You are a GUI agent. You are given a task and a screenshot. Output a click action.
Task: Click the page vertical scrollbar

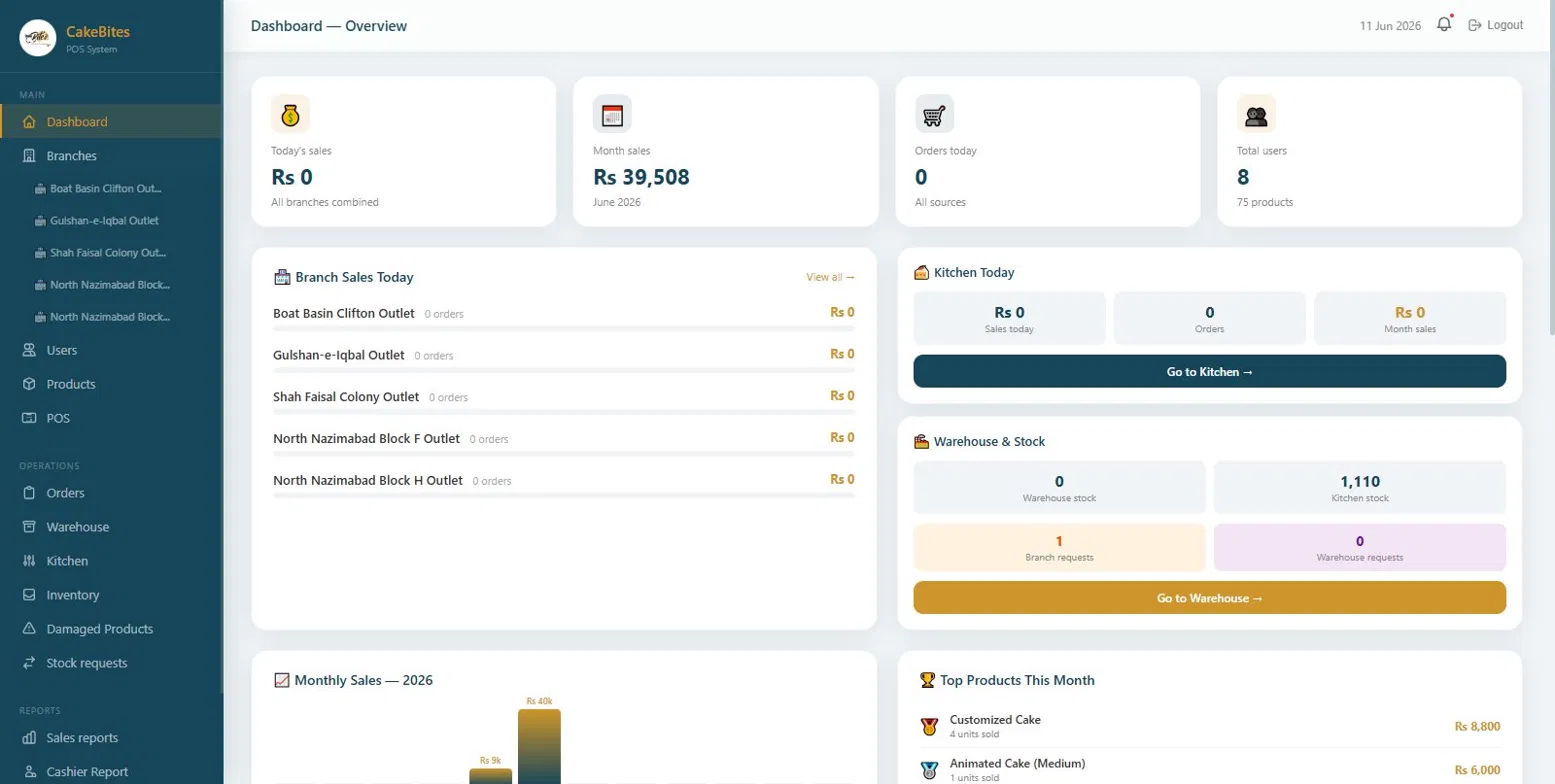pos(1550,170)
